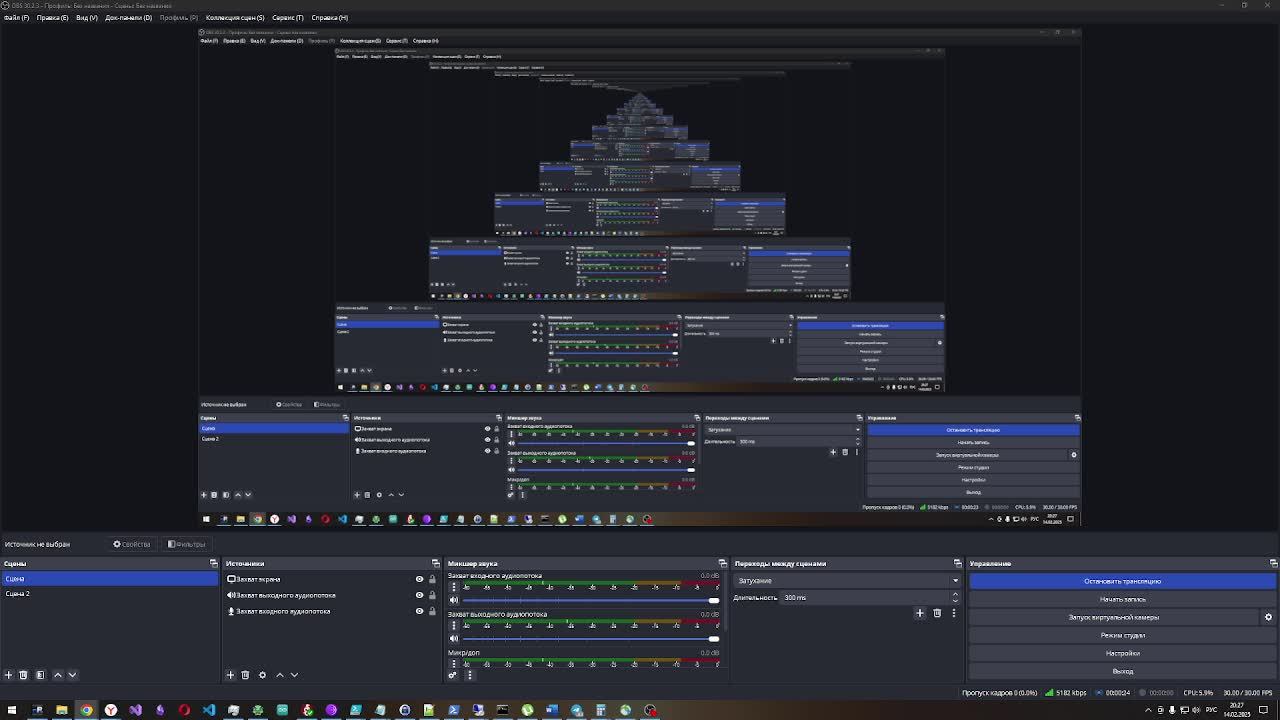Move scene down with the arrow

coord(72,675)
